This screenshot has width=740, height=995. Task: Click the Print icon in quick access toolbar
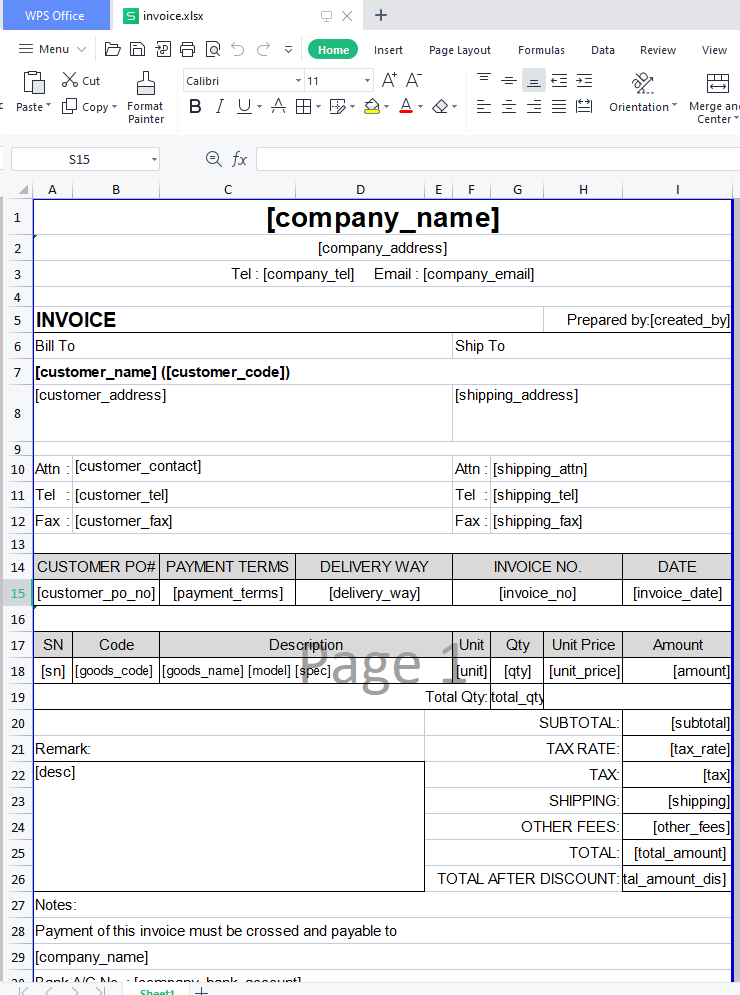click(x=187, y=49)
